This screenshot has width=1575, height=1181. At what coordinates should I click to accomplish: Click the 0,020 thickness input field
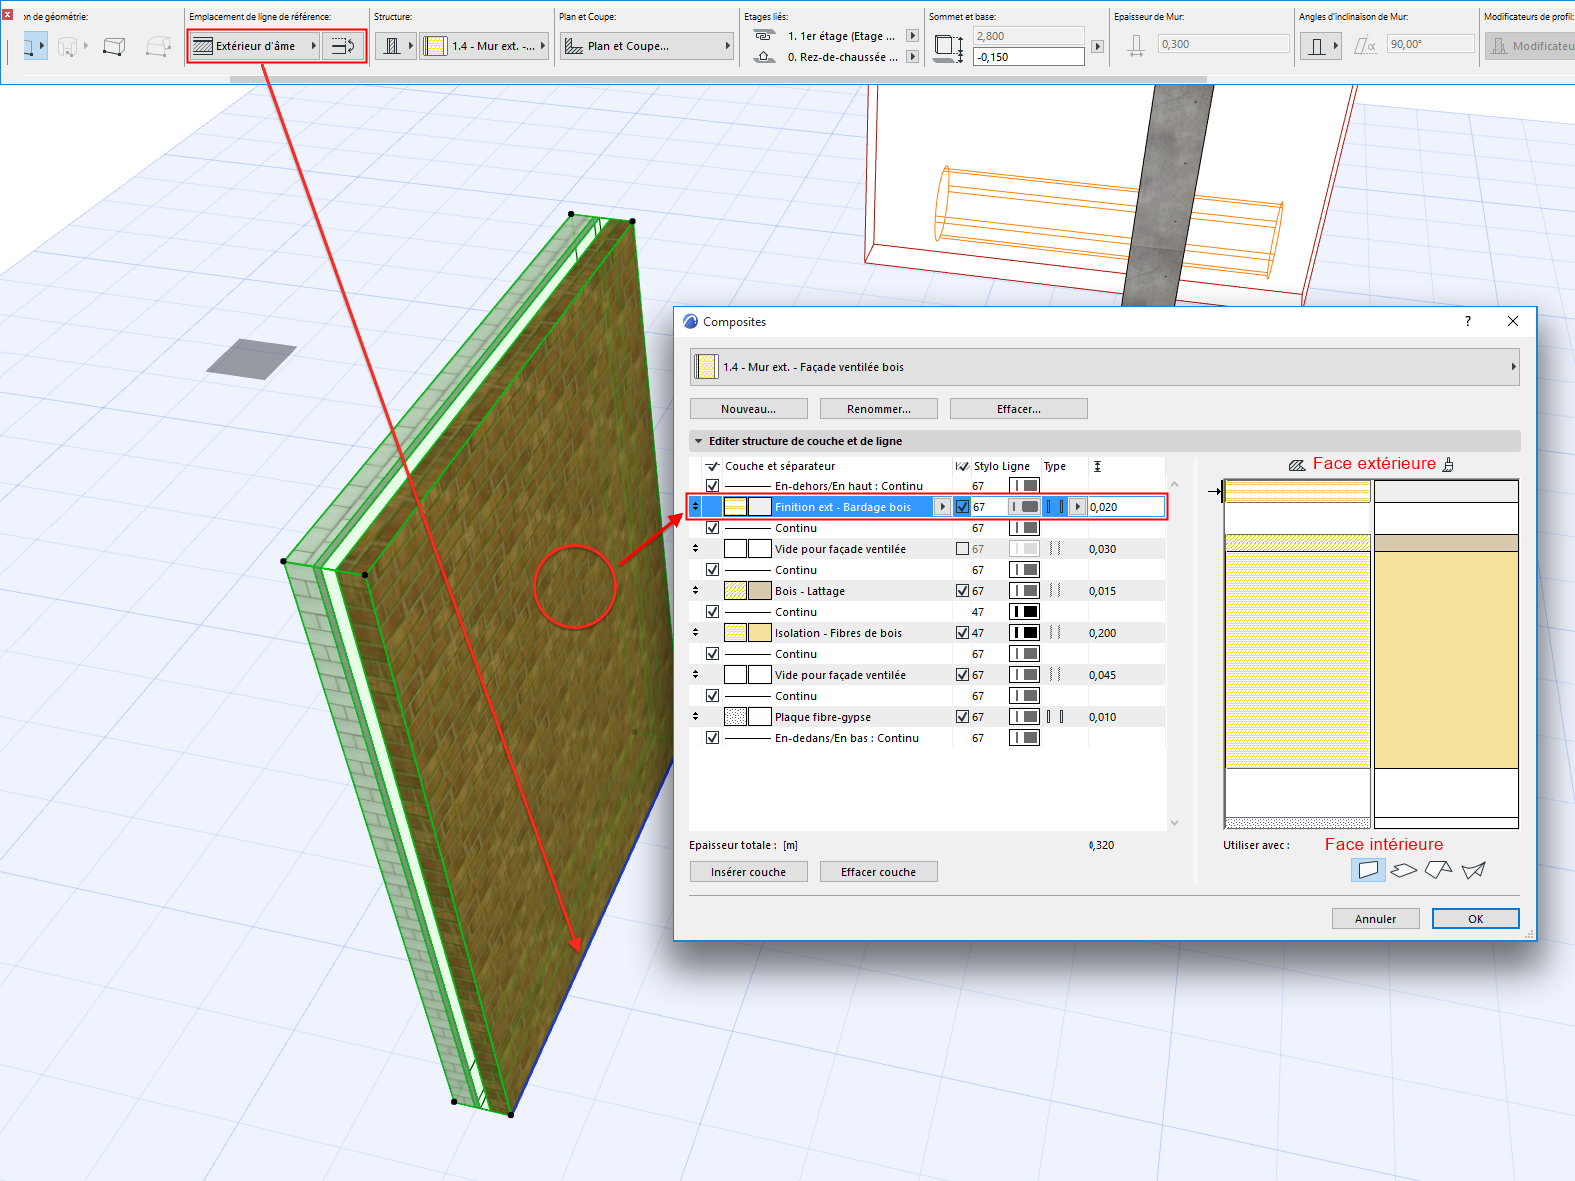[1125, 507]
